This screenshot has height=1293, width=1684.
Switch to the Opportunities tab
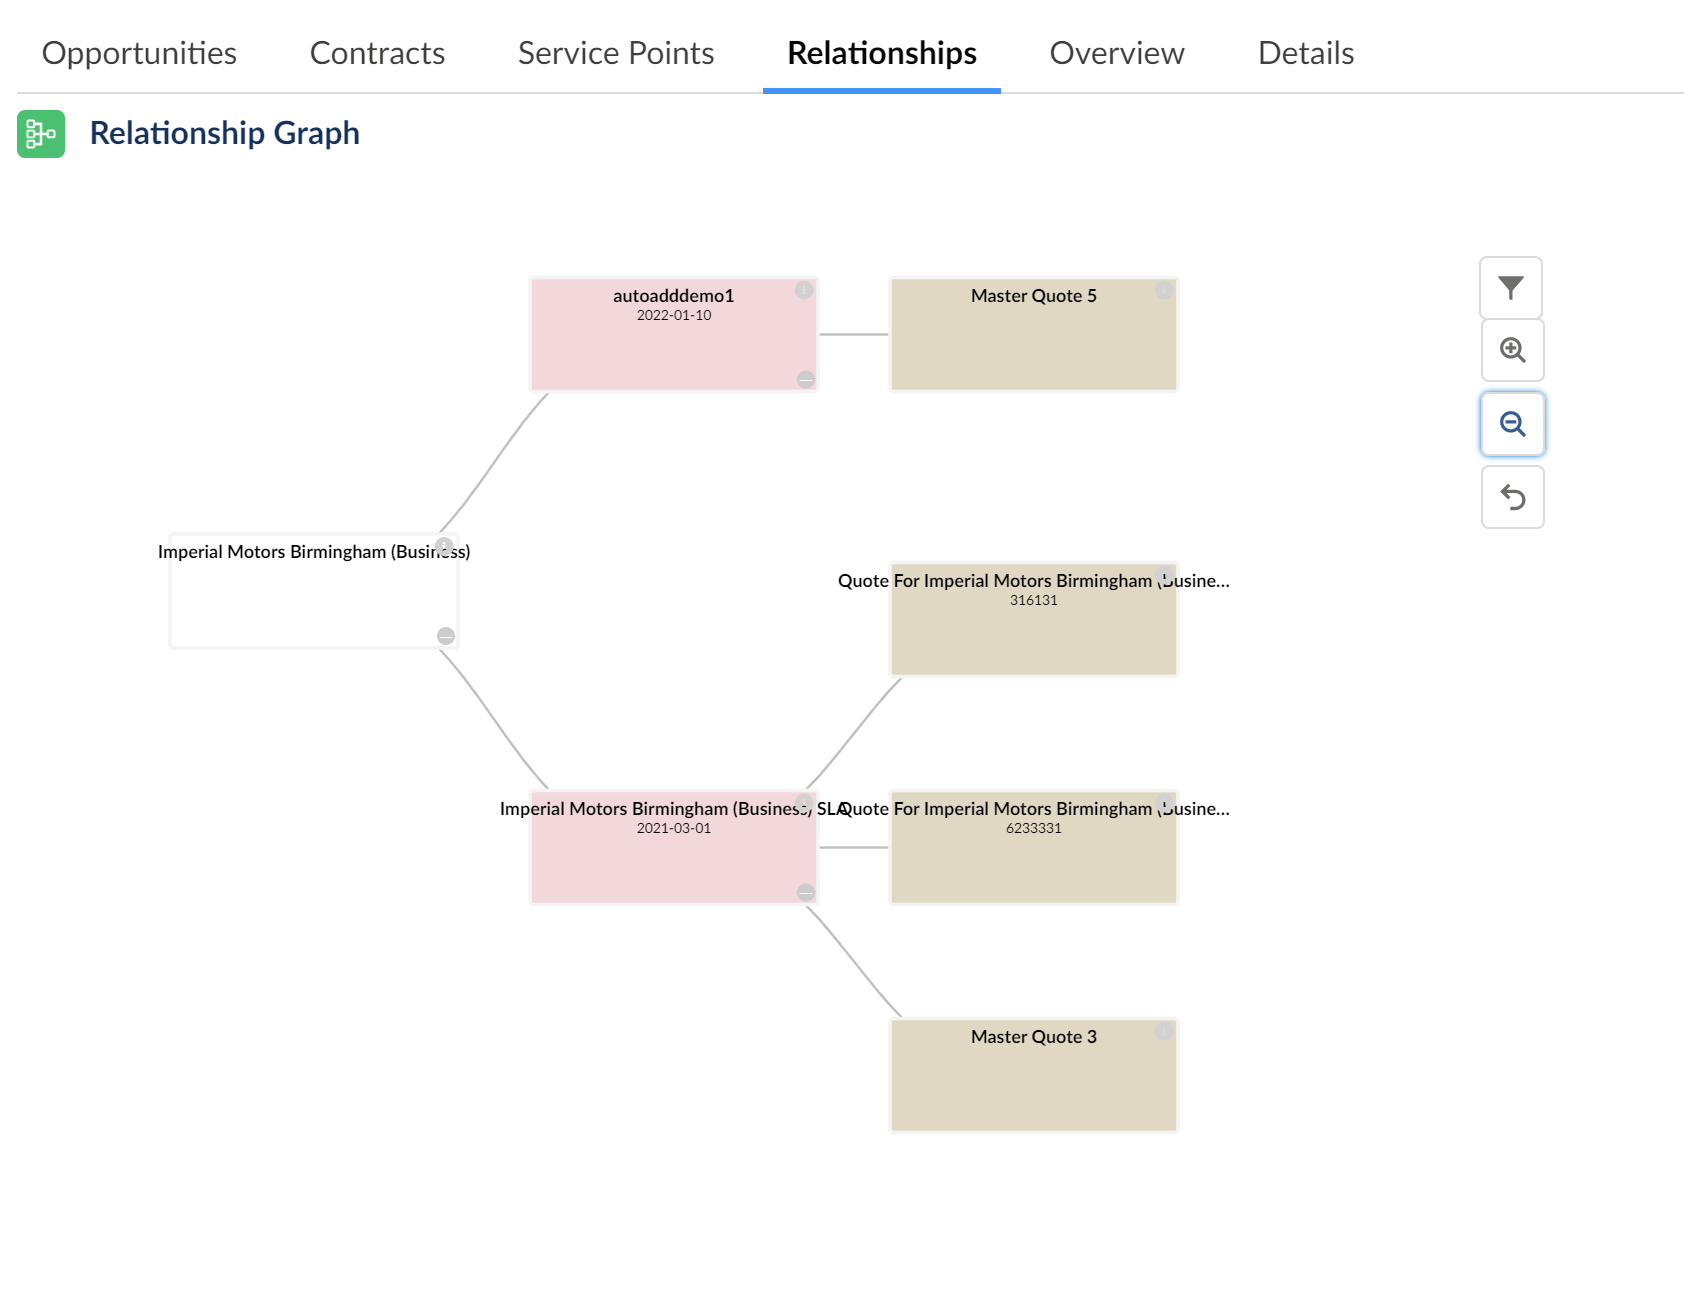click(x=138, y=52)
